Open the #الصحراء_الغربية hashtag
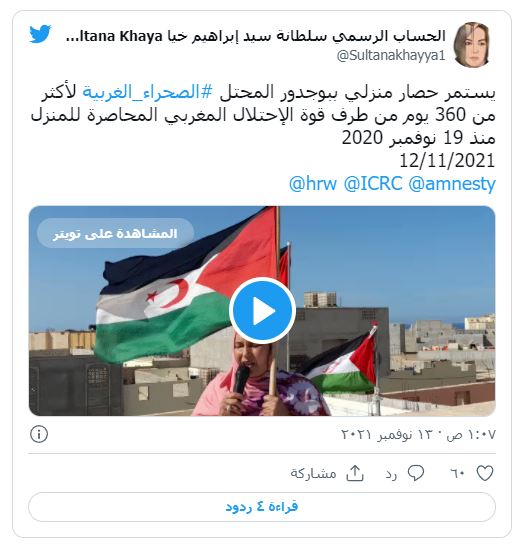Viewport: 524px width, 548px height. point(147,92)
